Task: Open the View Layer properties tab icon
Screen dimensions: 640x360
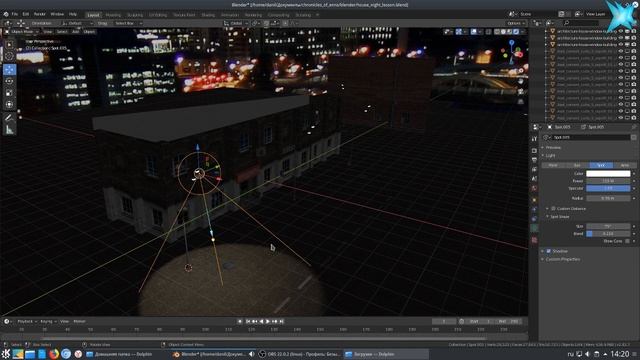Action: pyautogui.click(x=534, y=169)
